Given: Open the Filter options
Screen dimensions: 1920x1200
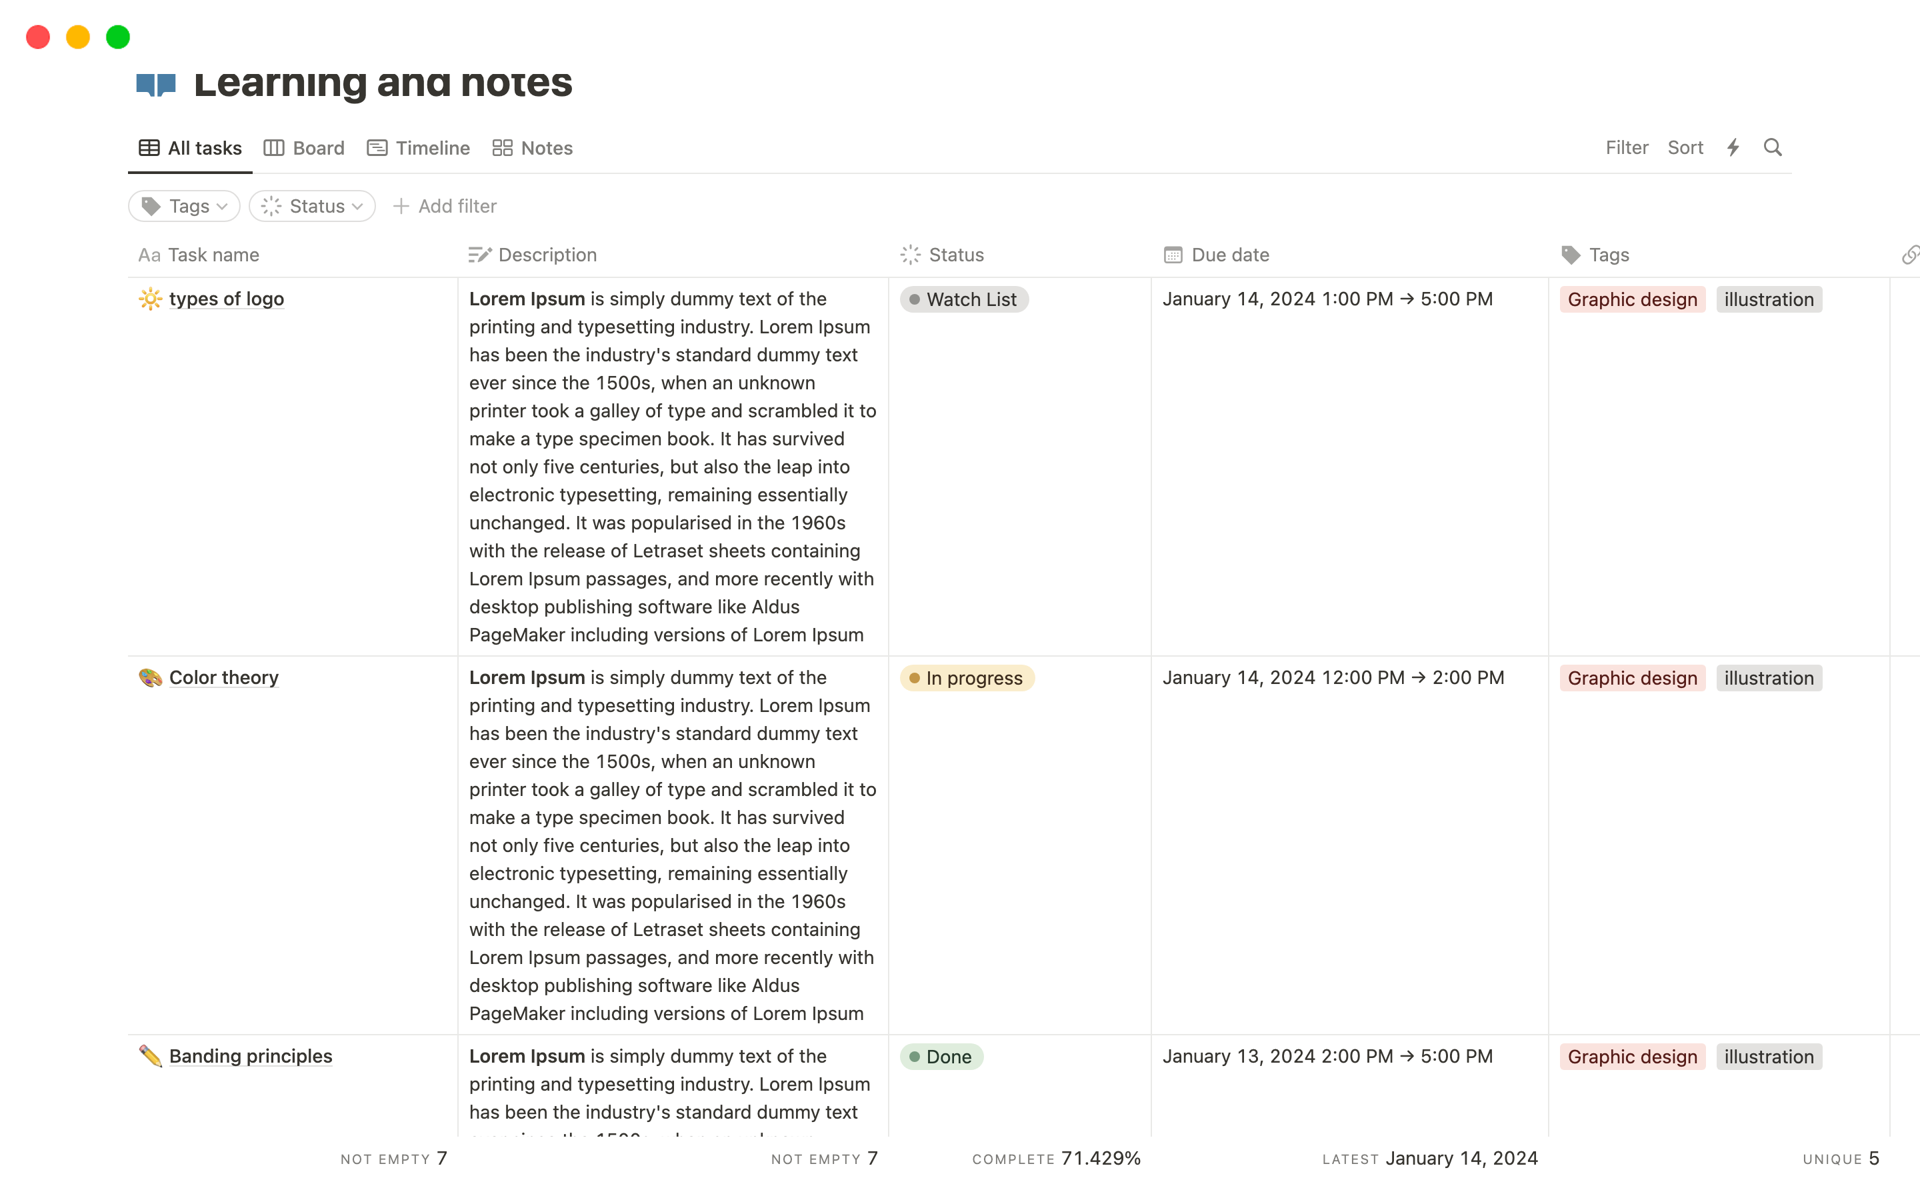Looking at the screenshot, I should pyautogui.click(x=1626, y=147).
